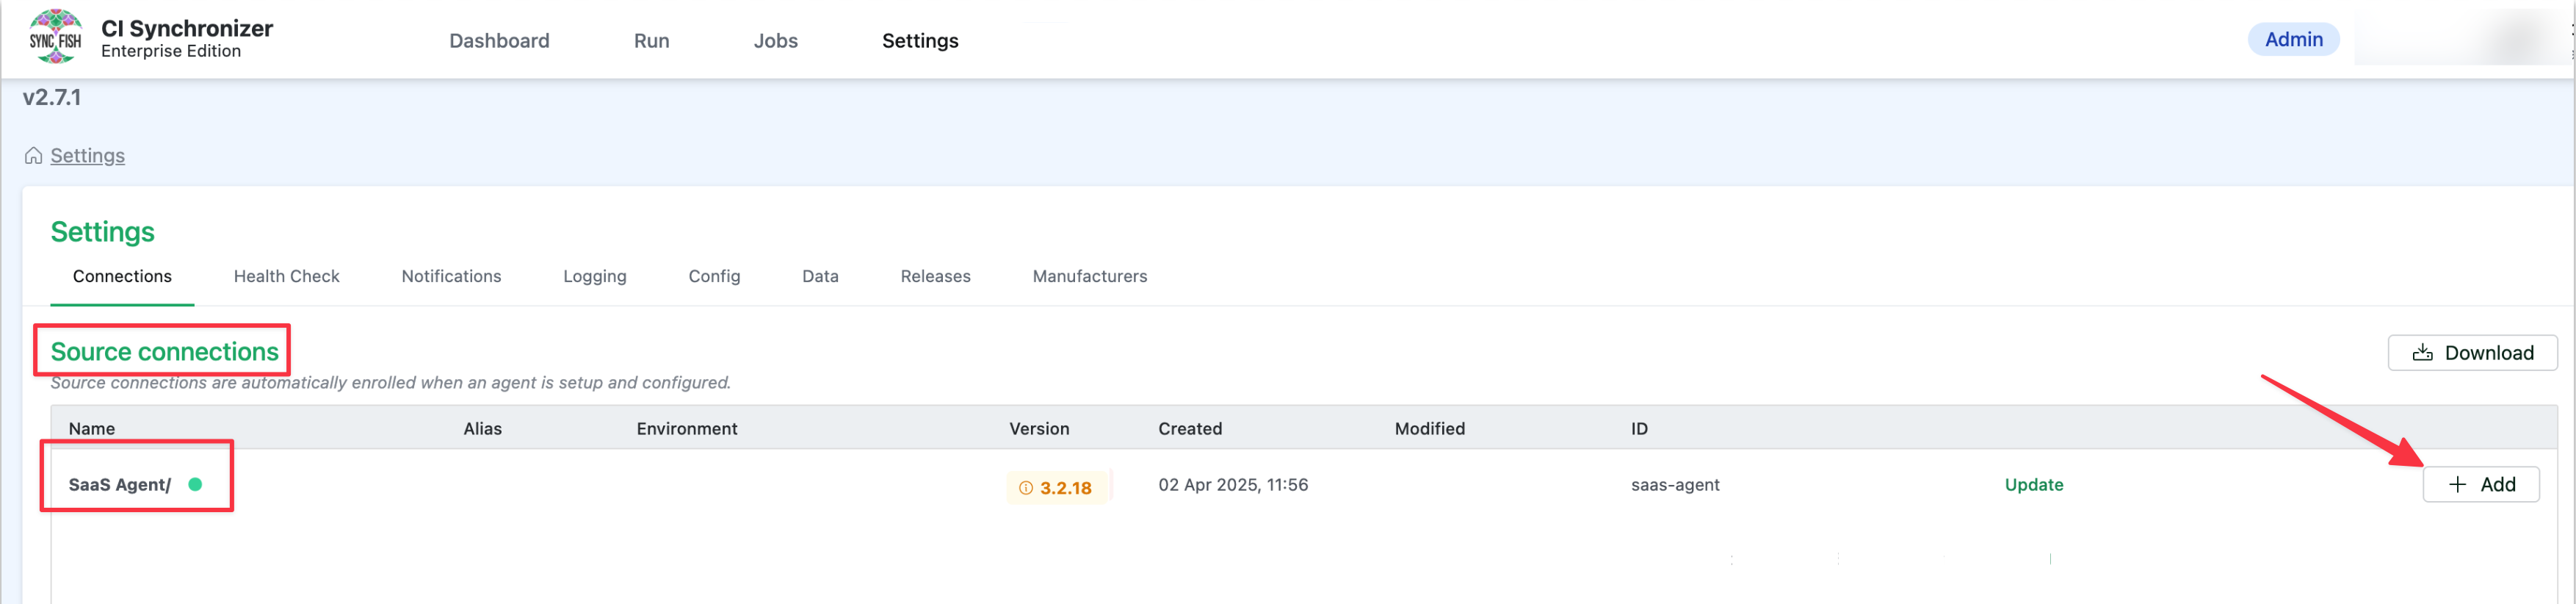Open the Data tab

tap(820, 276)
